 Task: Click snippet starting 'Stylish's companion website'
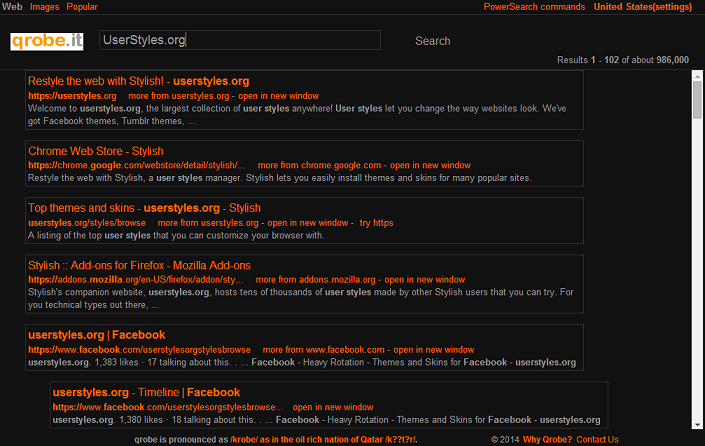click(301, 298)
